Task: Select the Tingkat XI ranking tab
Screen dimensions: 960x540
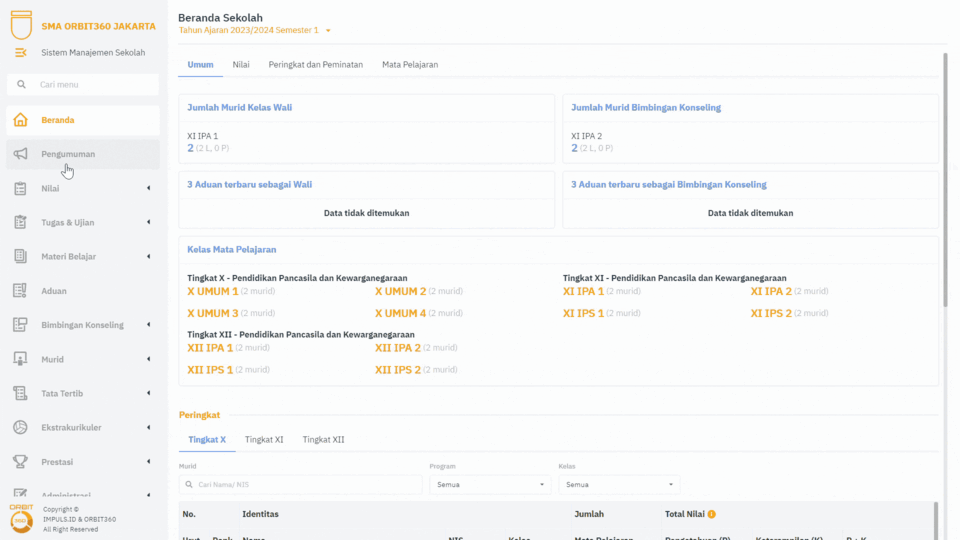Action: pos(264,440)
